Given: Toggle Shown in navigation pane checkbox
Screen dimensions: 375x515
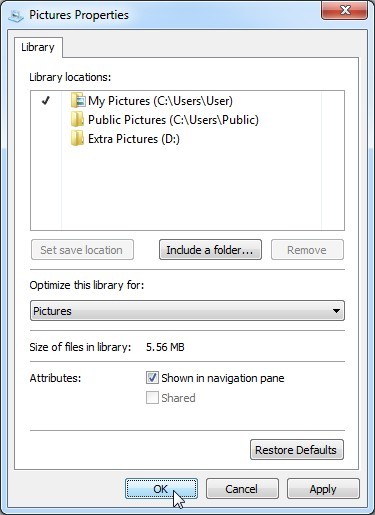Looking at the screenshot, I should point(152,378).
